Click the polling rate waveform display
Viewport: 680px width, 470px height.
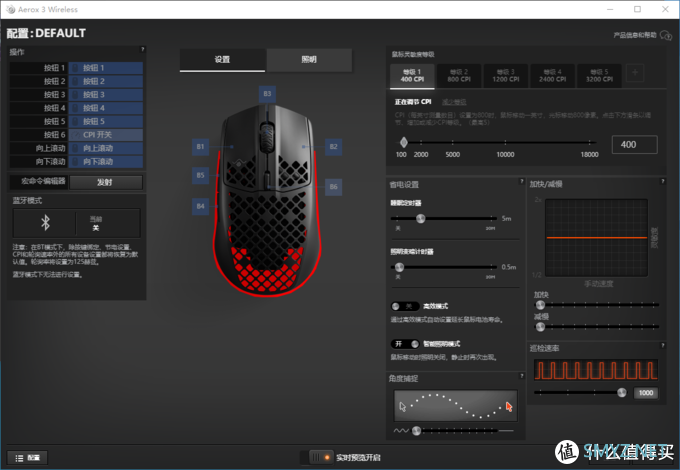[596, 370]
